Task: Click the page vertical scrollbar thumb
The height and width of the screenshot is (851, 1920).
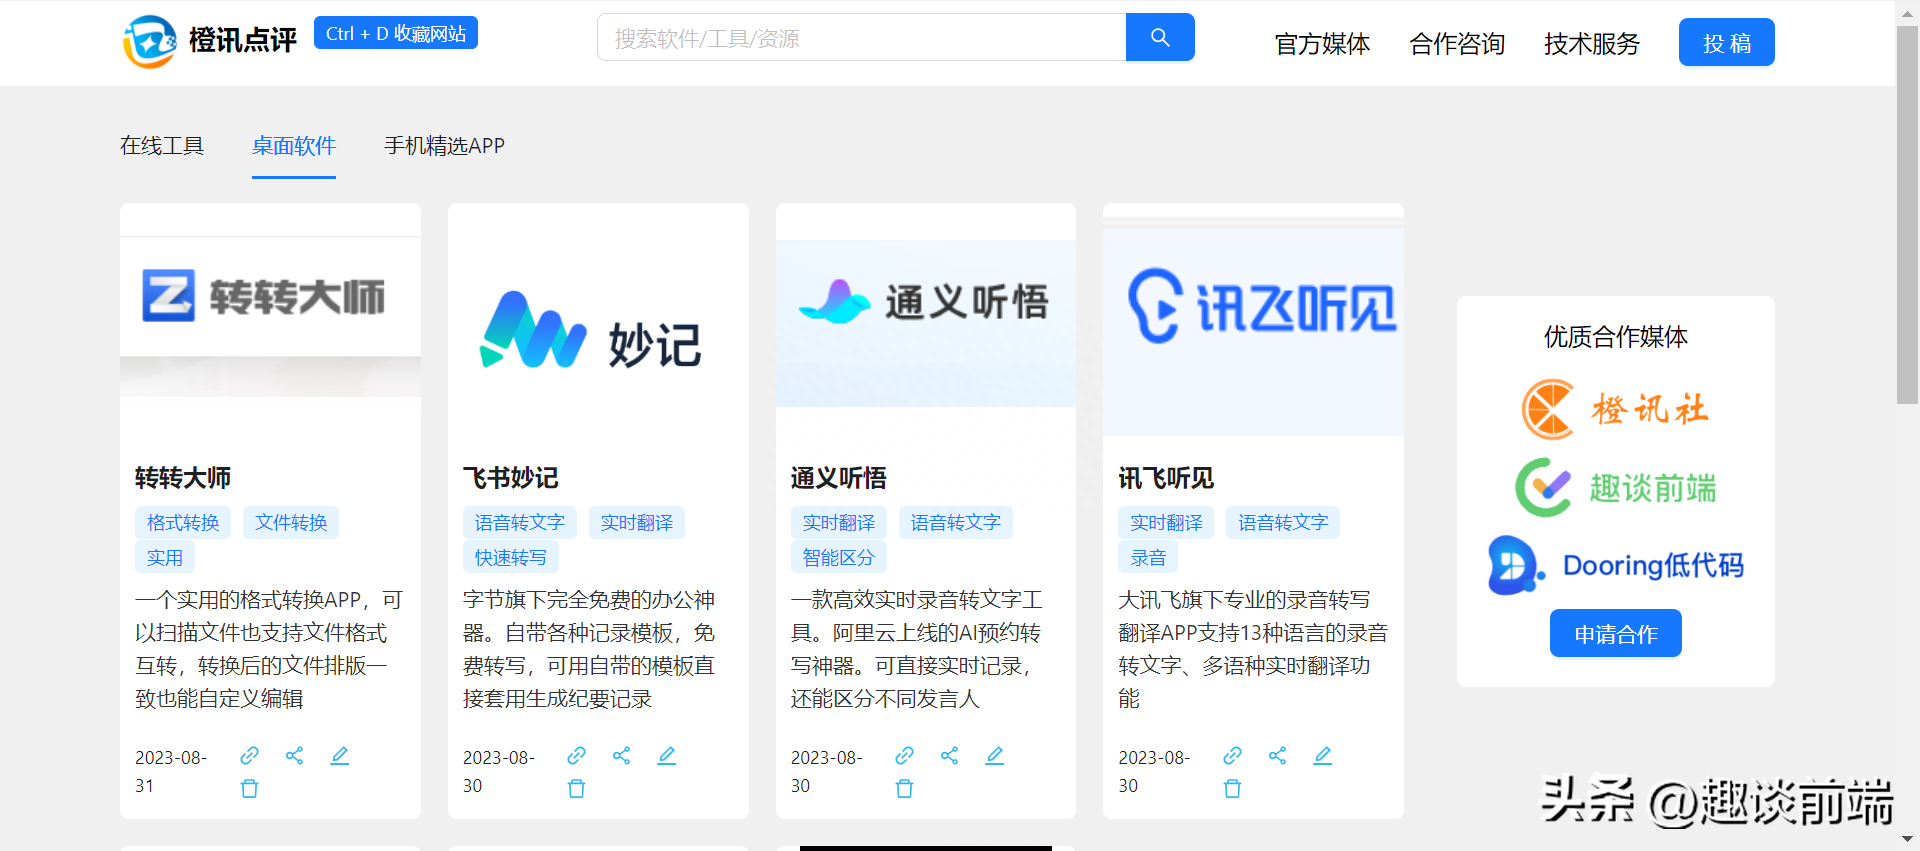Action: (x=1907, y=215)
